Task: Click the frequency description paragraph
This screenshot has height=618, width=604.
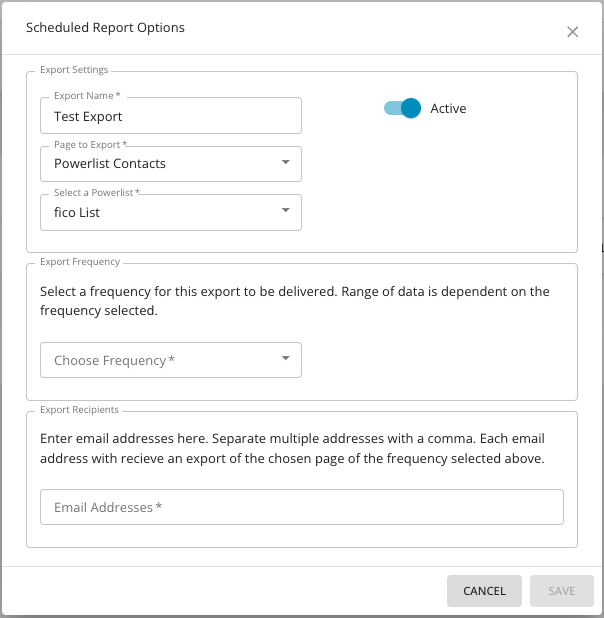Action: pos(295,301)
